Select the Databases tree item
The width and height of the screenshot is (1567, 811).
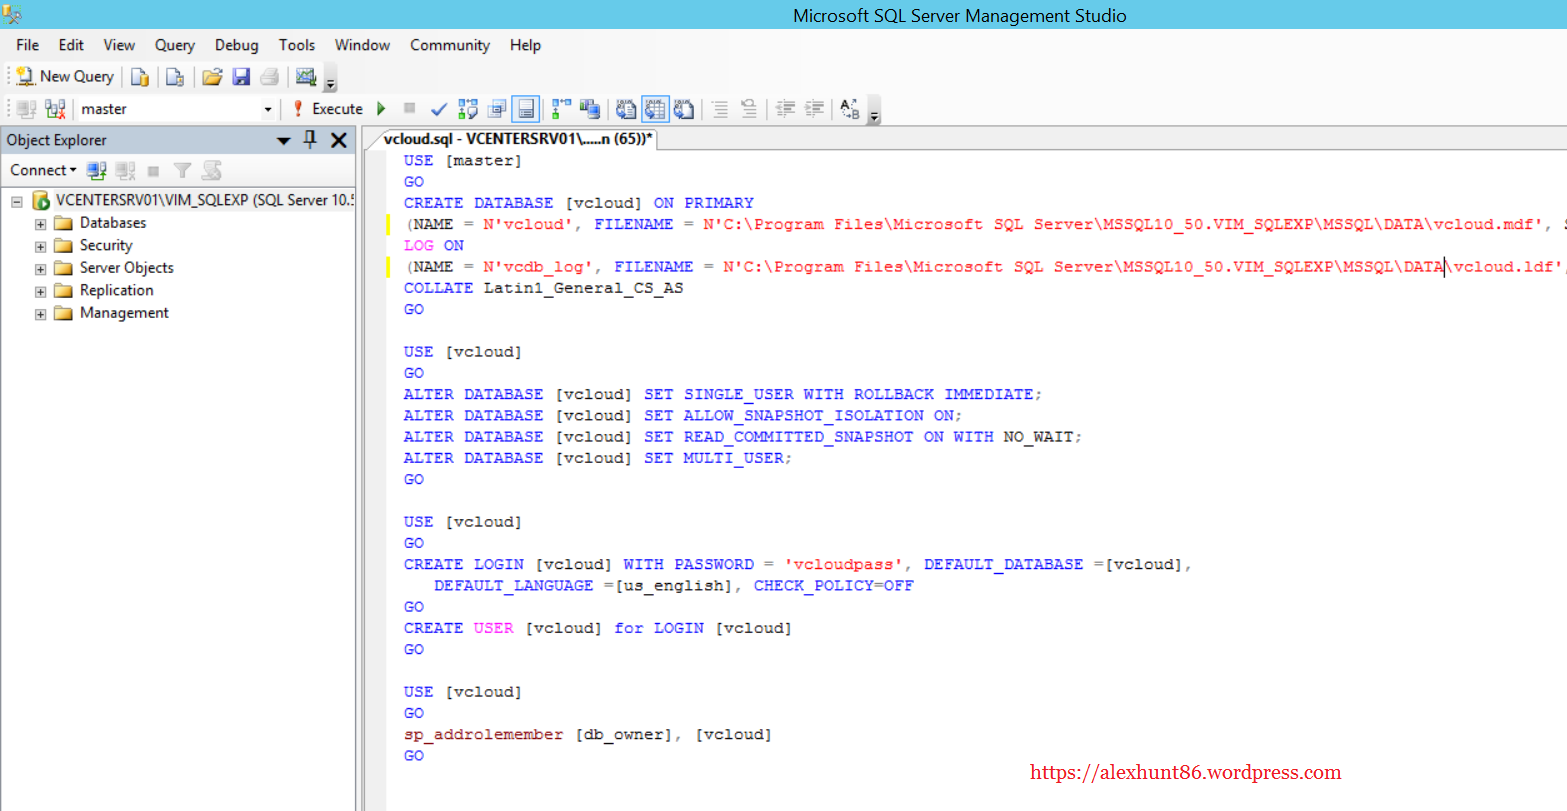coord(113,223)
